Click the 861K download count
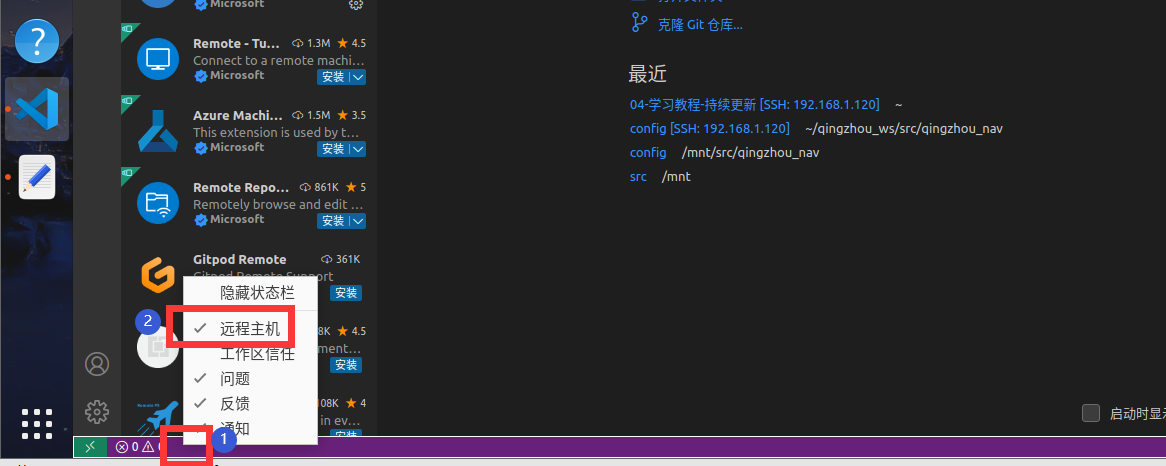This screenshot has height=466, width=1166. pyautogui.click(x=327, y=187)
